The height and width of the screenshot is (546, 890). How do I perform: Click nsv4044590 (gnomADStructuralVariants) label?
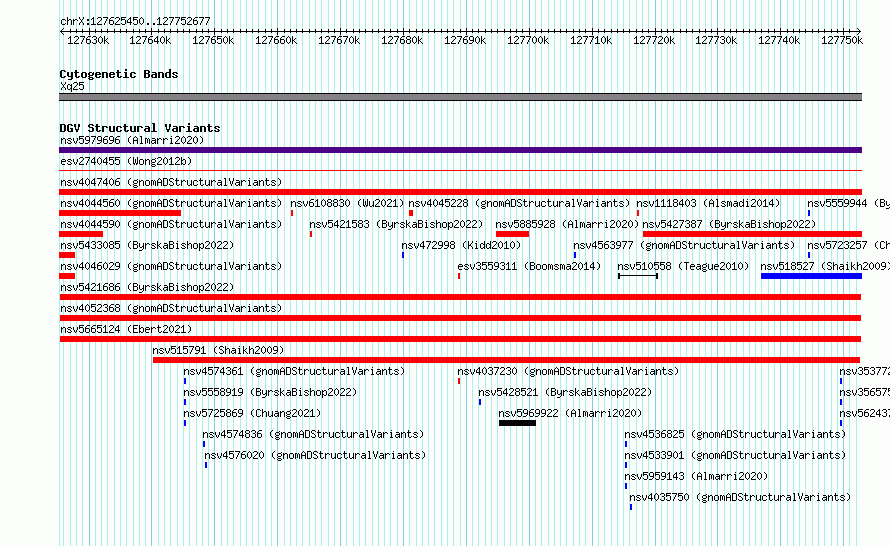pos(171,224)
